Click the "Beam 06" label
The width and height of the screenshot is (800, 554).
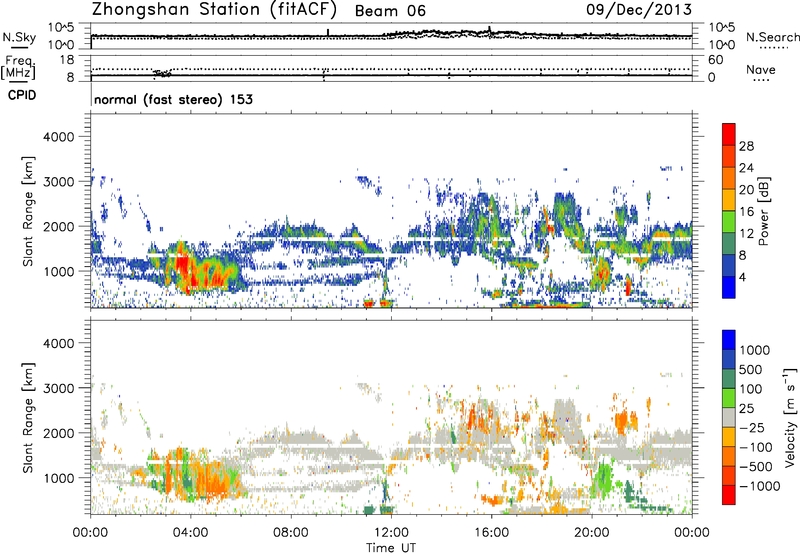[390, 11]
